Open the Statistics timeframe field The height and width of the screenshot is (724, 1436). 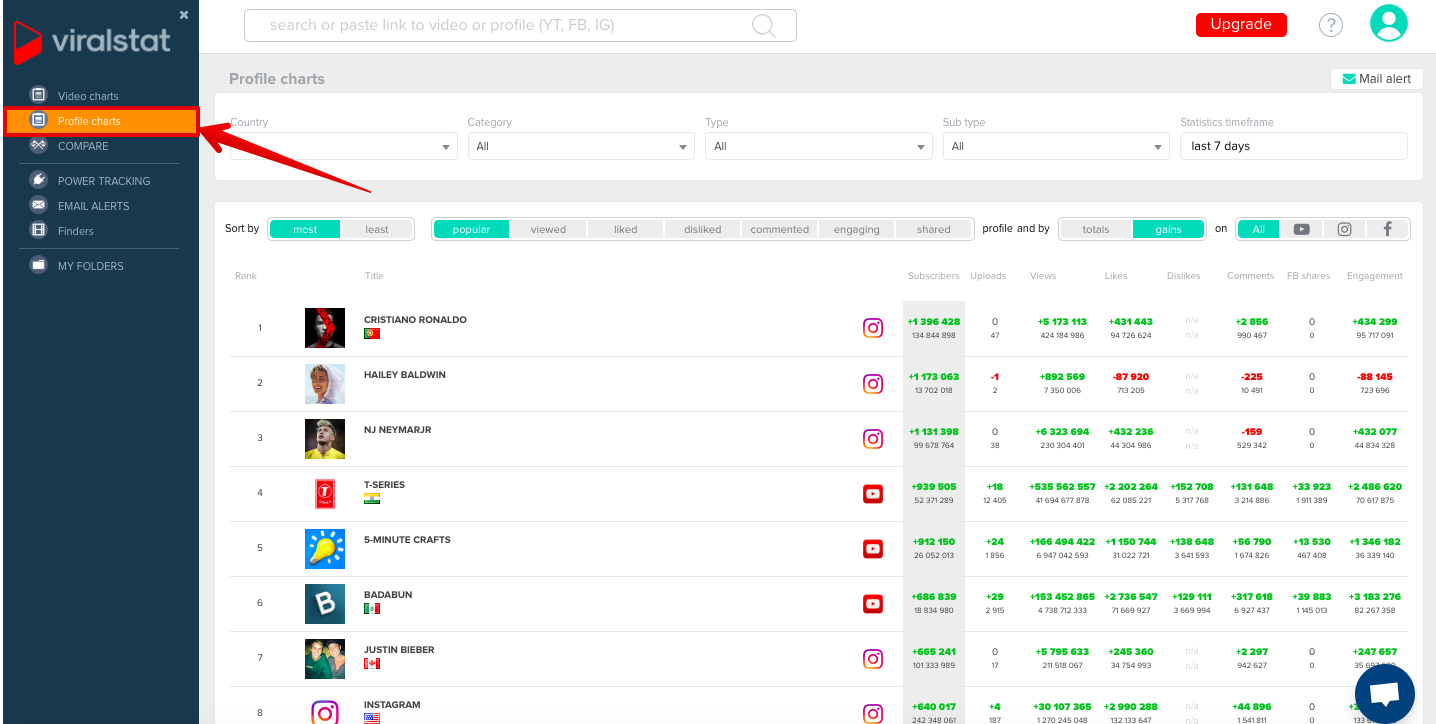pyautogui.click(x=1294, y=146)
